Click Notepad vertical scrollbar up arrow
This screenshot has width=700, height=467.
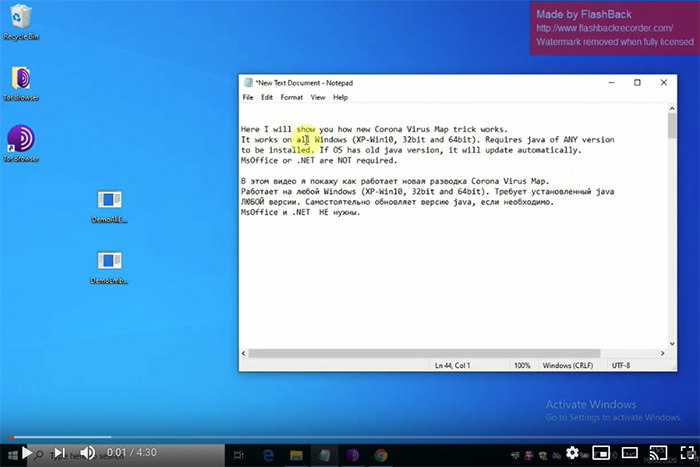pos(672,108)
